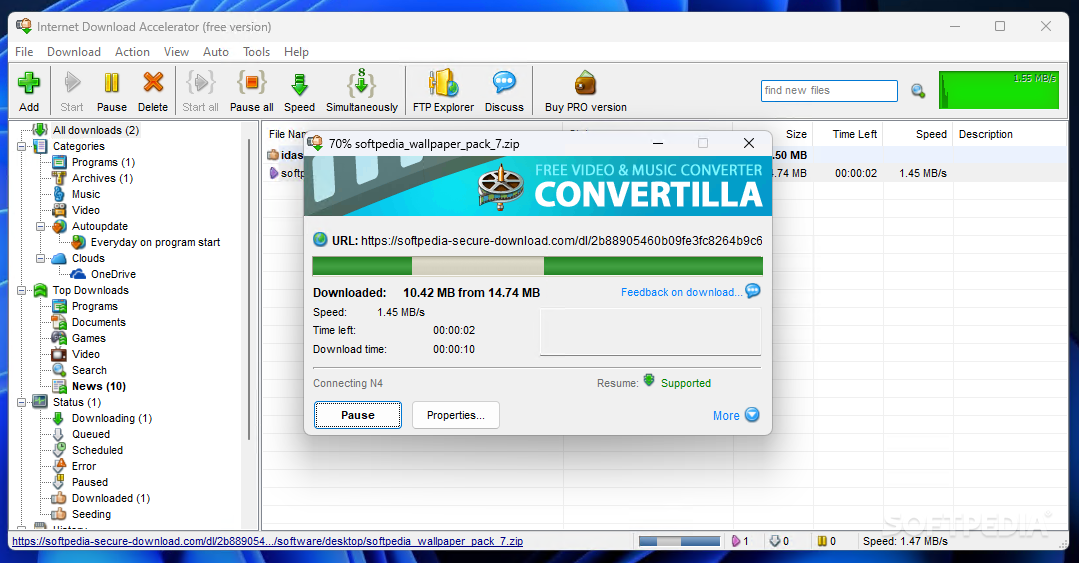Click the status bar download URL link
Image resolution: width=1079 pixels, height=563 pixels.
pos(267,541)
